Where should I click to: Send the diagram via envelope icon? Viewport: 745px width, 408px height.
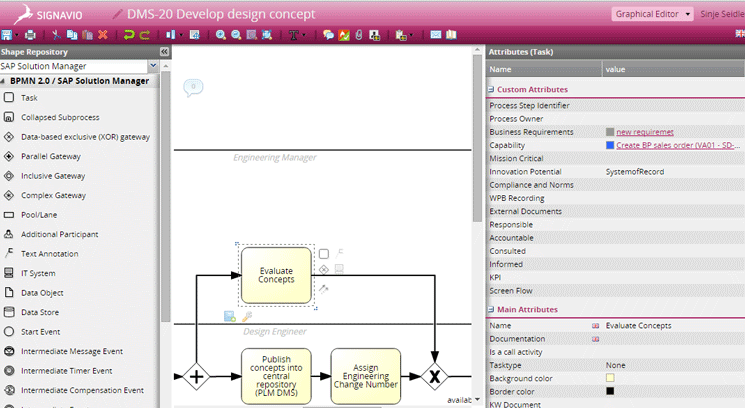(436, 35)
